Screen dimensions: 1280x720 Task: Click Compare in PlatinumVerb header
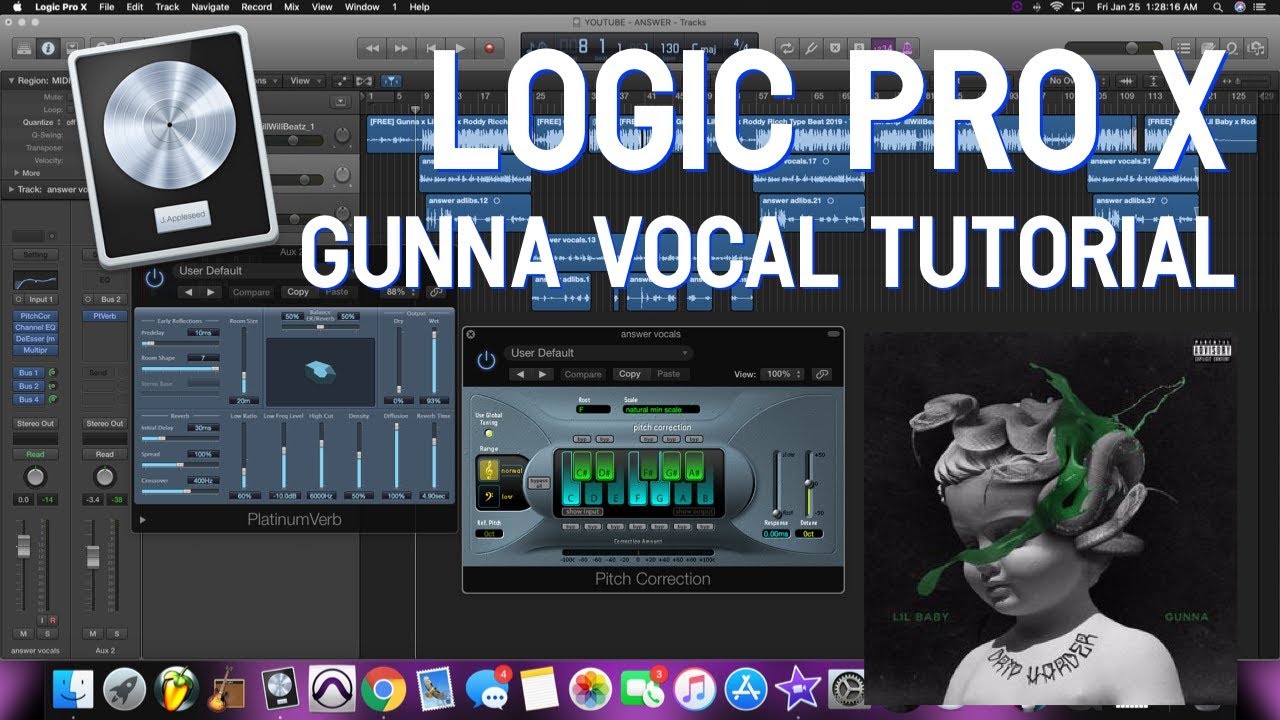pyautogui.click(x=252, y=292)
